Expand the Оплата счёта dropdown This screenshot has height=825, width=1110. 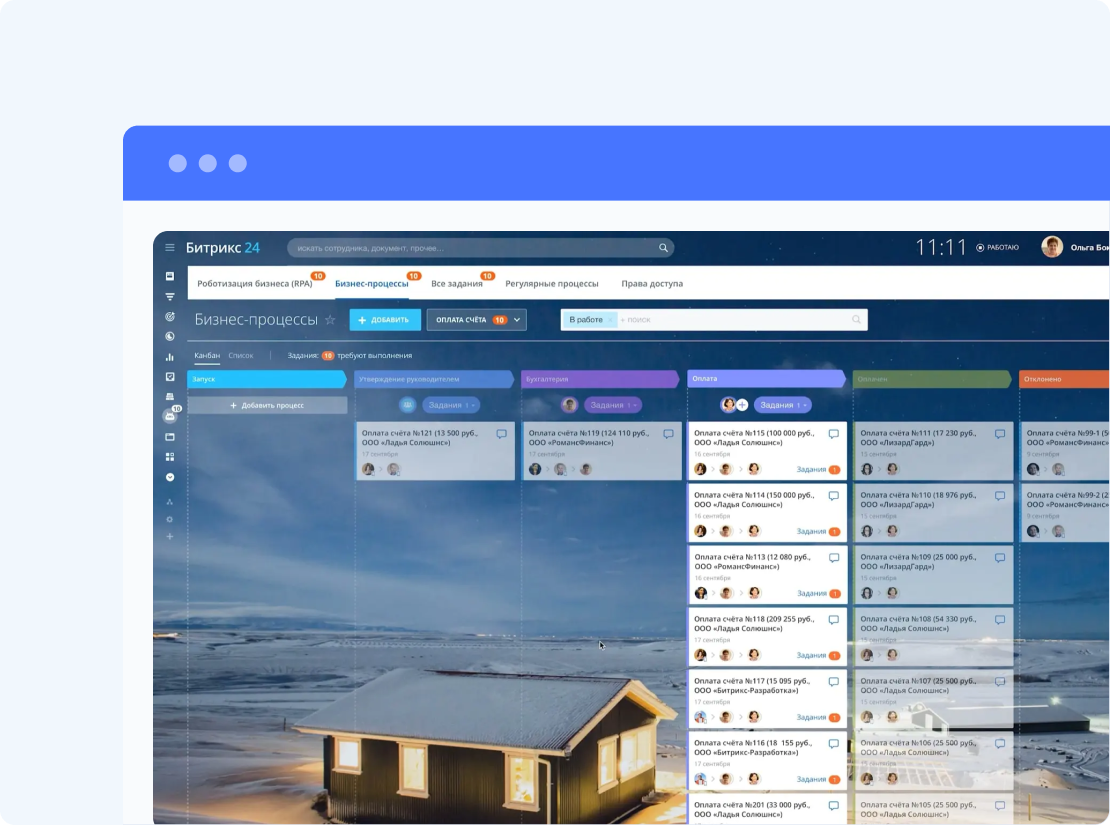pyautogui.click(x=518, y=320)
